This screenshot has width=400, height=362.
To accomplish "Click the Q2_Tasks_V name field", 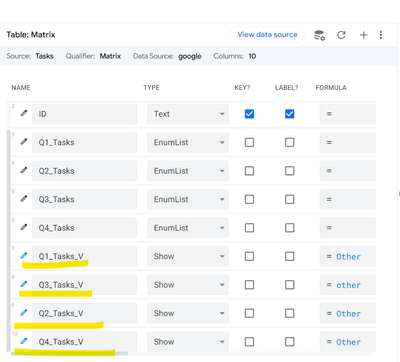I will click(x=85, y=313).
